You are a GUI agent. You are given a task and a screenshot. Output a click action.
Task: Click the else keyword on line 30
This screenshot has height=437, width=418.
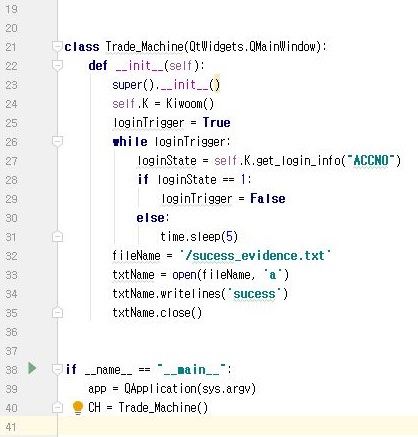tap(150, 218)
